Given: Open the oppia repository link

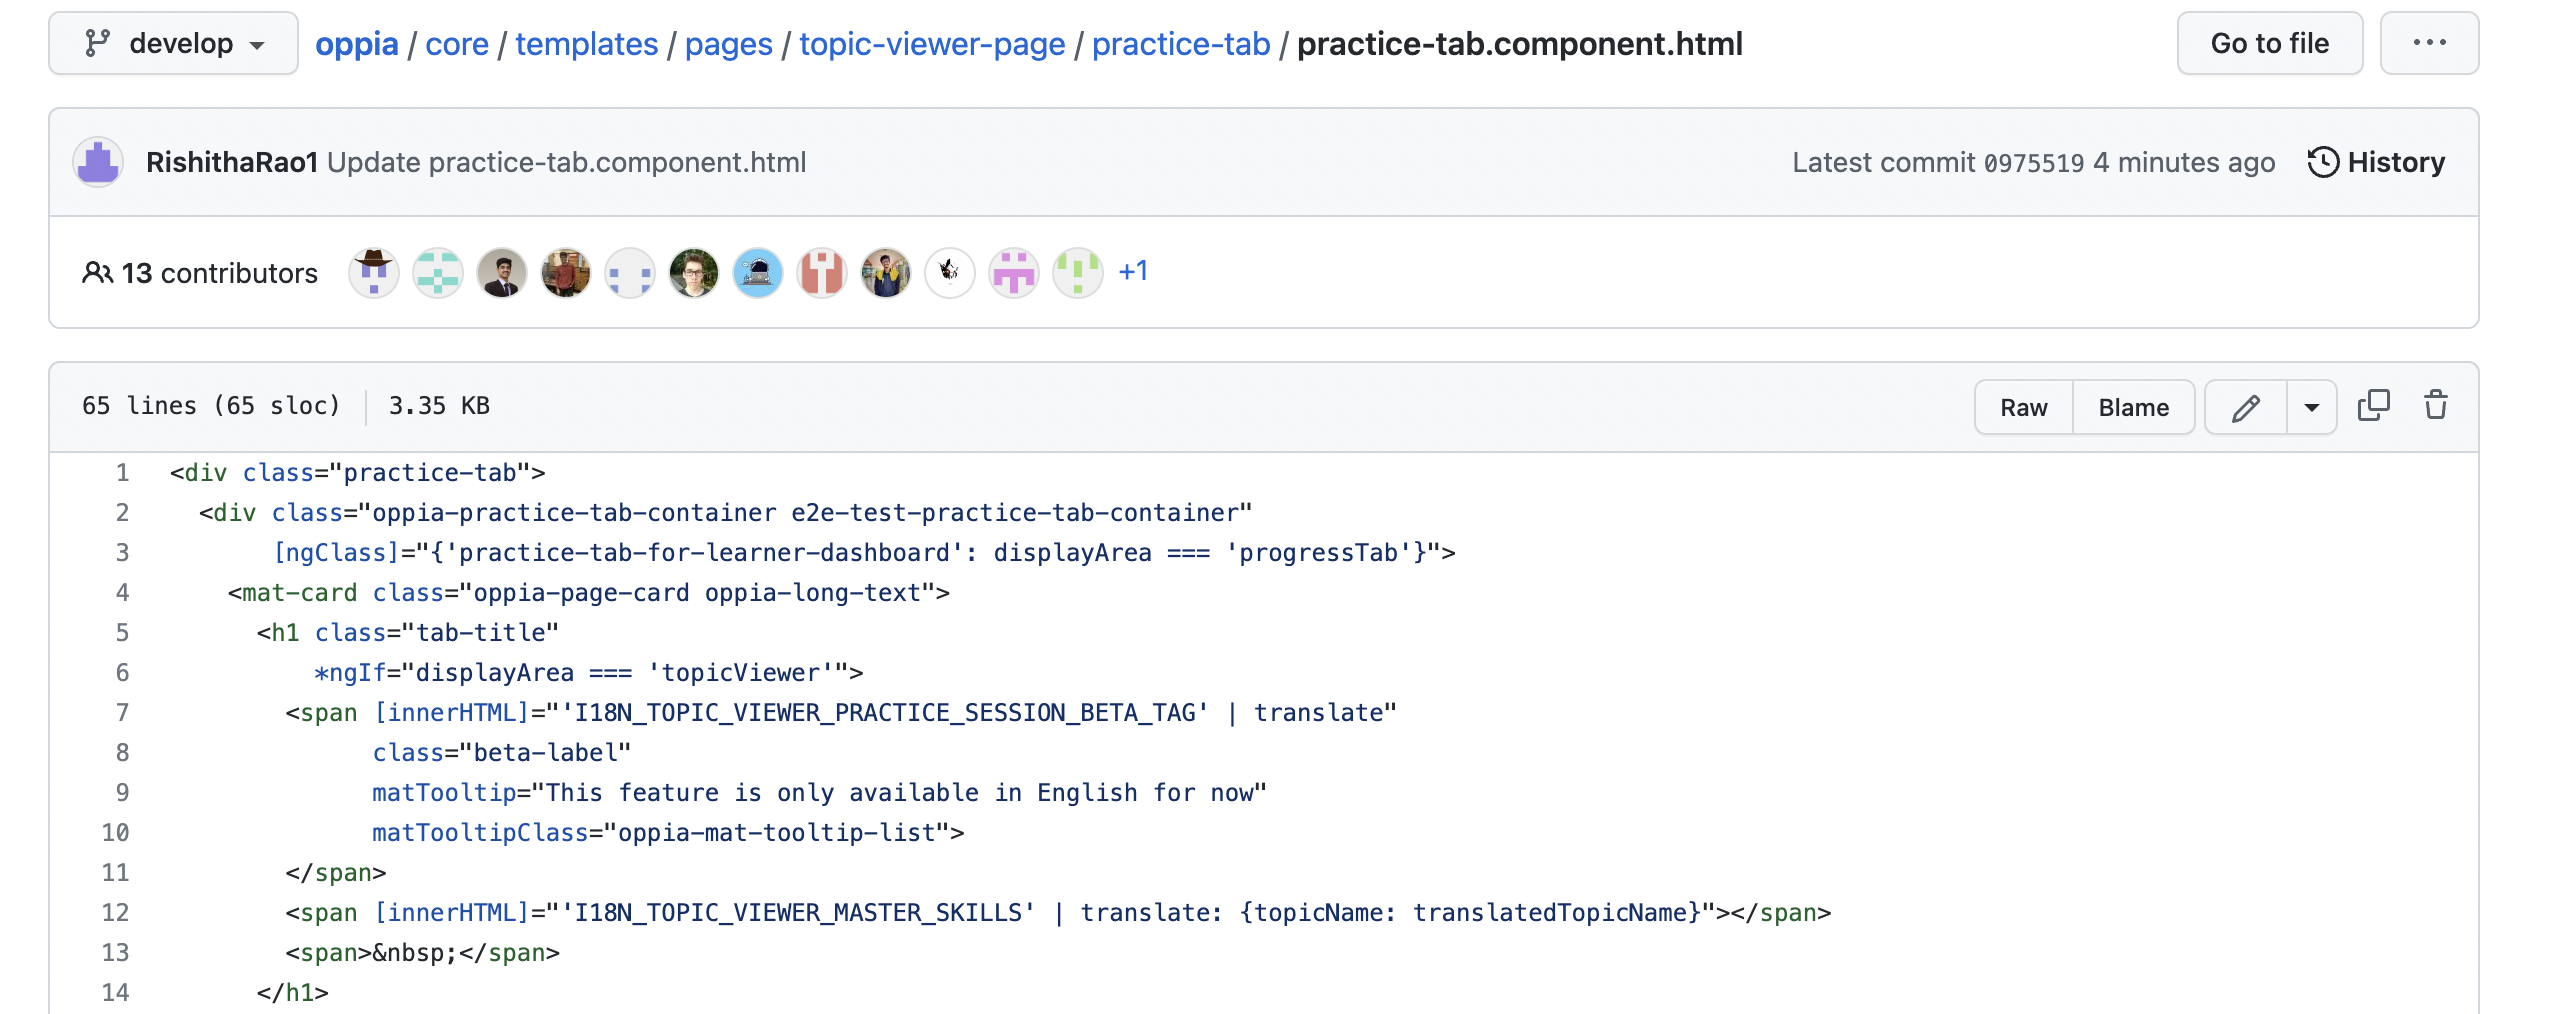Looking at the screenshot, I should (x=356, y=43).
